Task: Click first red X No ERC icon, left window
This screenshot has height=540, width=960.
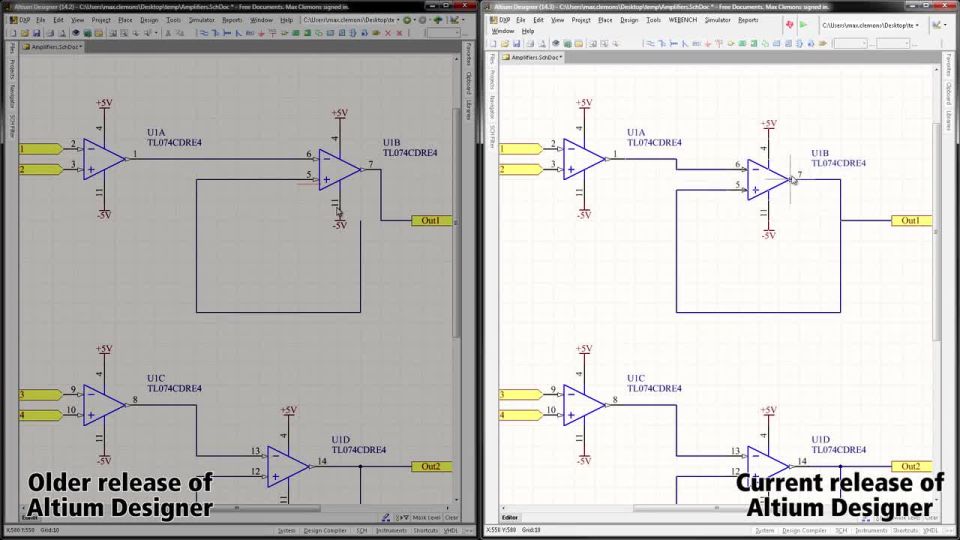Action: [x=388, y=33]
